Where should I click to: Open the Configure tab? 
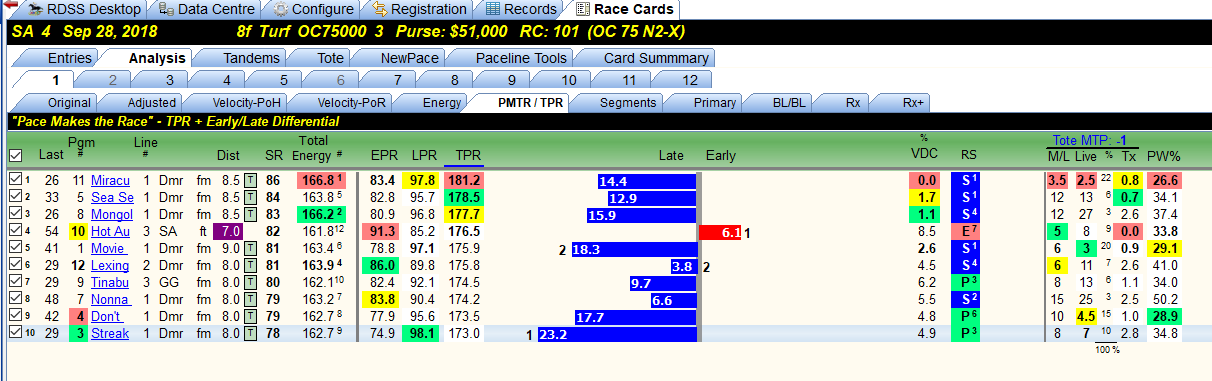click(309, 9)
